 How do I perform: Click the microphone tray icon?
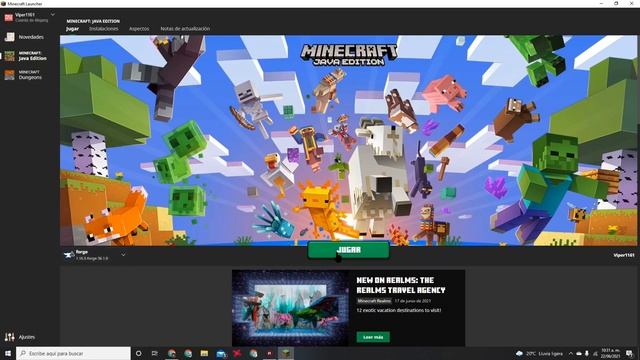[587, 353]
